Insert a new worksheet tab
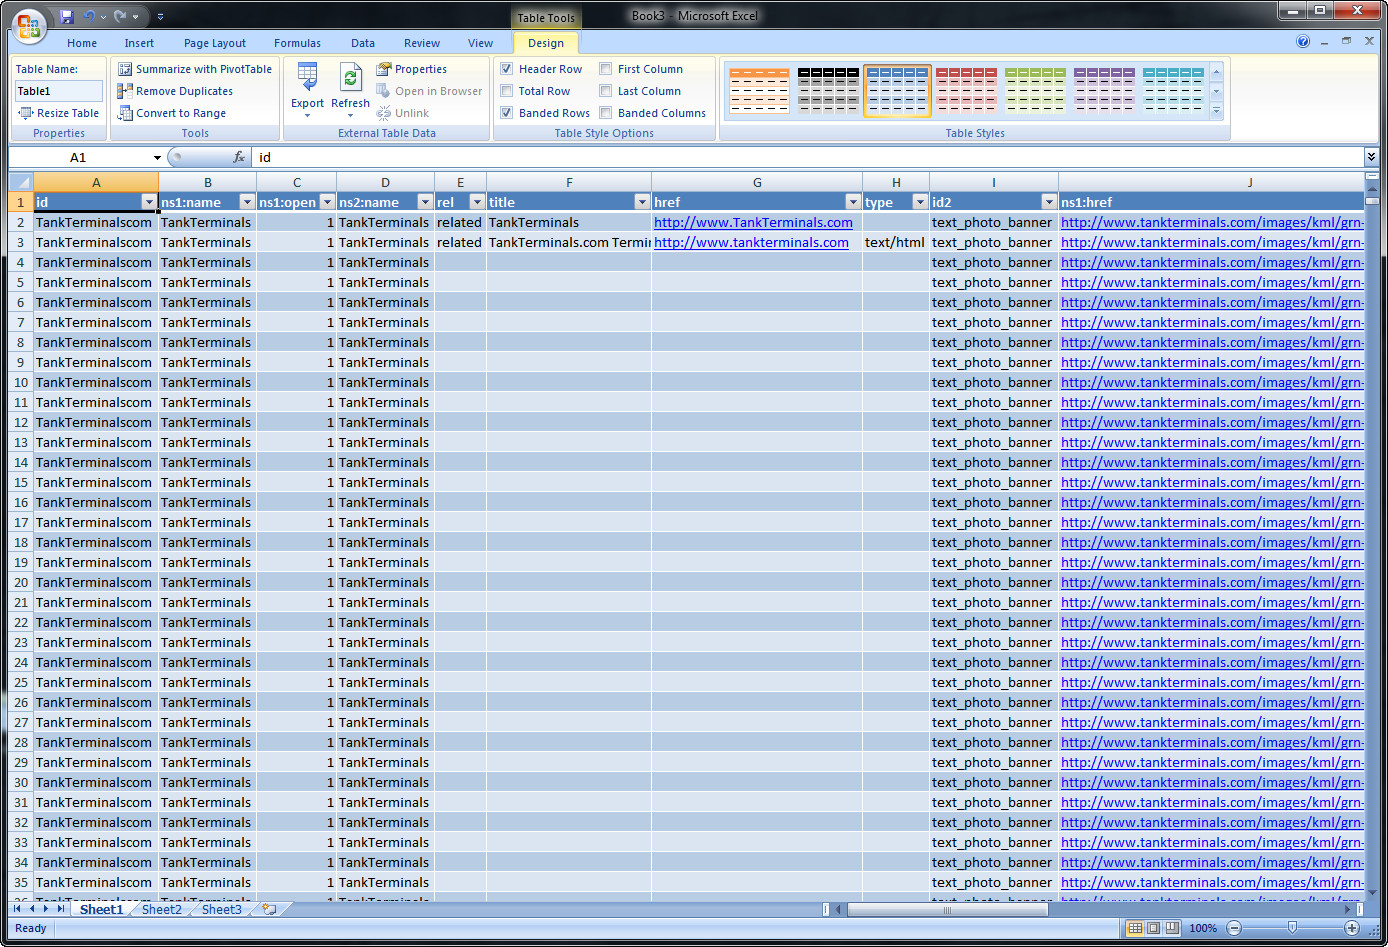1388x947 pixels. (269, 909)
